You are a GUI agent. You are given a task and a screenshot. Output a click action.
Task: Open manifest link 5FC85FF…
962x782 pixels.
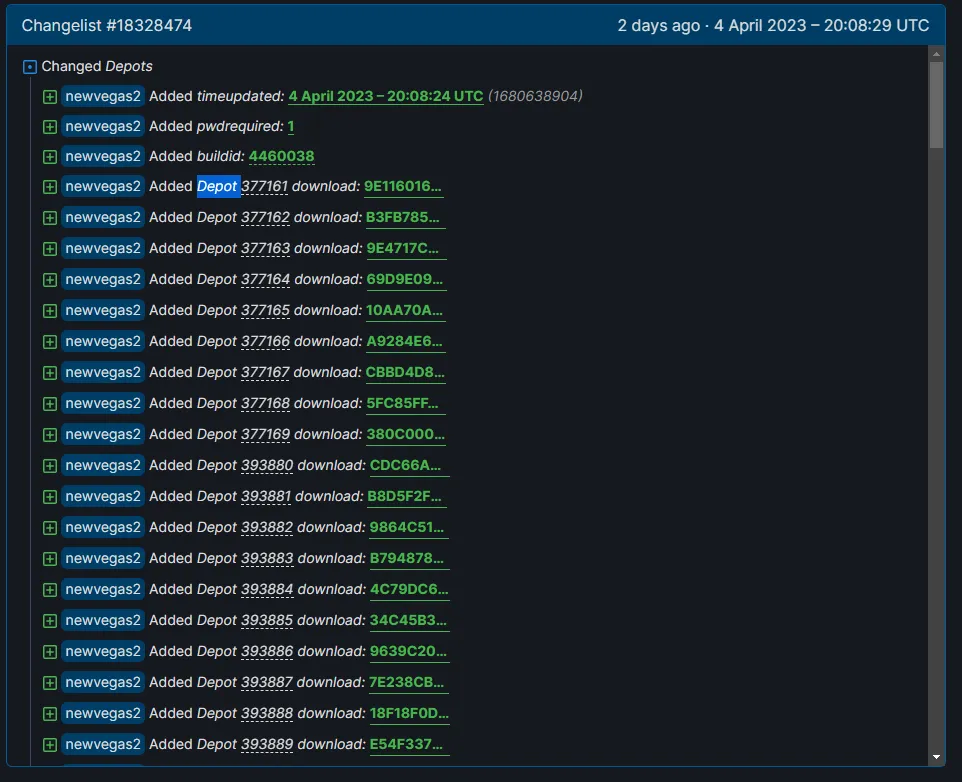tap(406, 403)
